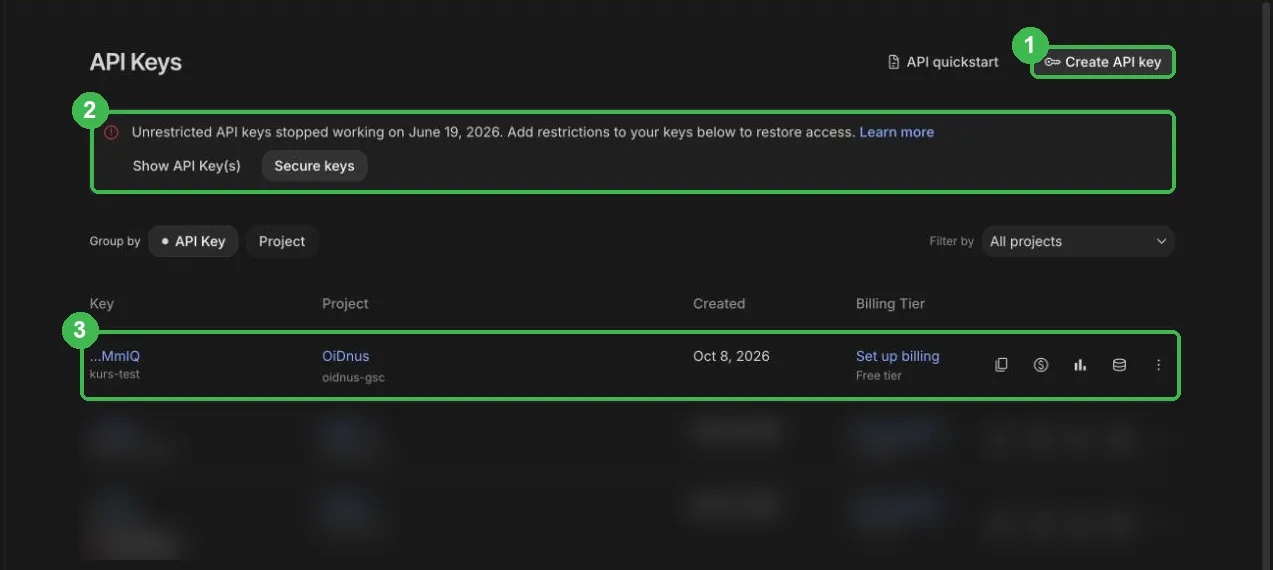Group by API Key option
The width and height of the screenshot is (1273, 570).
(193, 241)
